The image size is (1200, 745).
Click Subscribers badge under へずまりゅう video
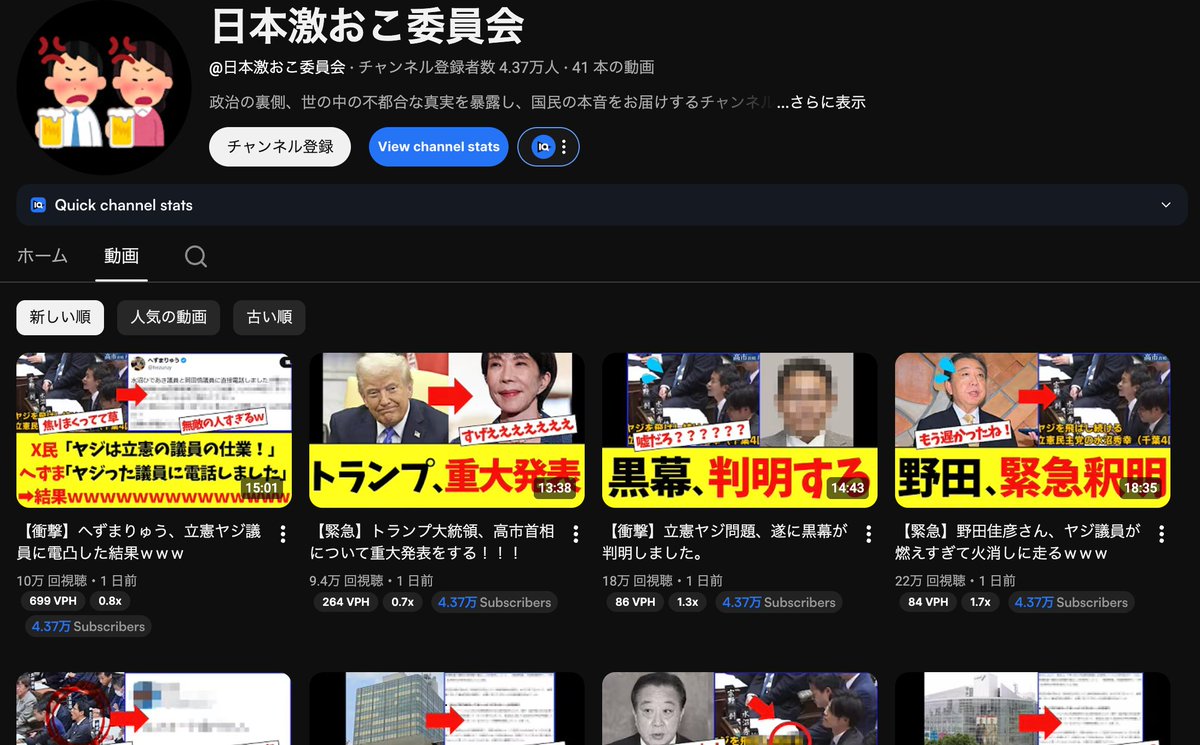(x=88, y=626)
